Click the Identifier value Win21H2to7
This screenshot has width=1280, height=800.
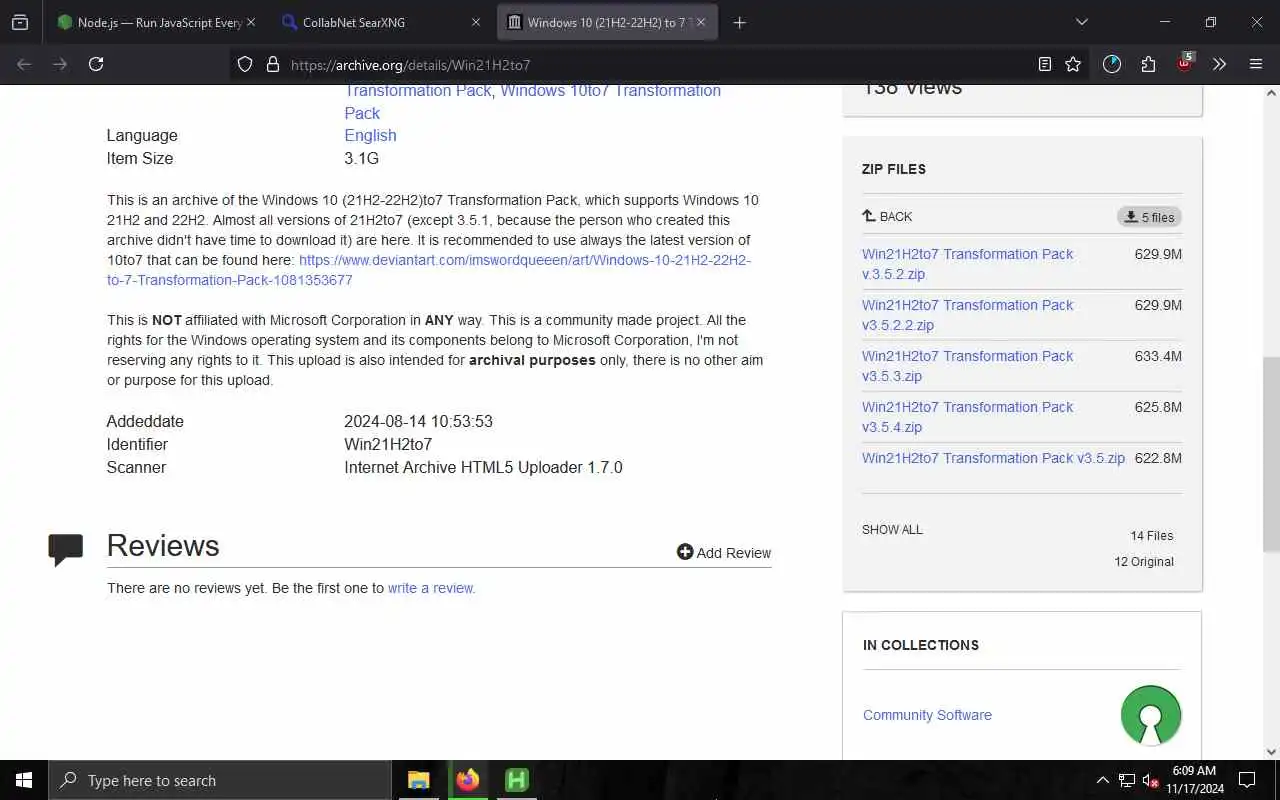coord(388,444)
